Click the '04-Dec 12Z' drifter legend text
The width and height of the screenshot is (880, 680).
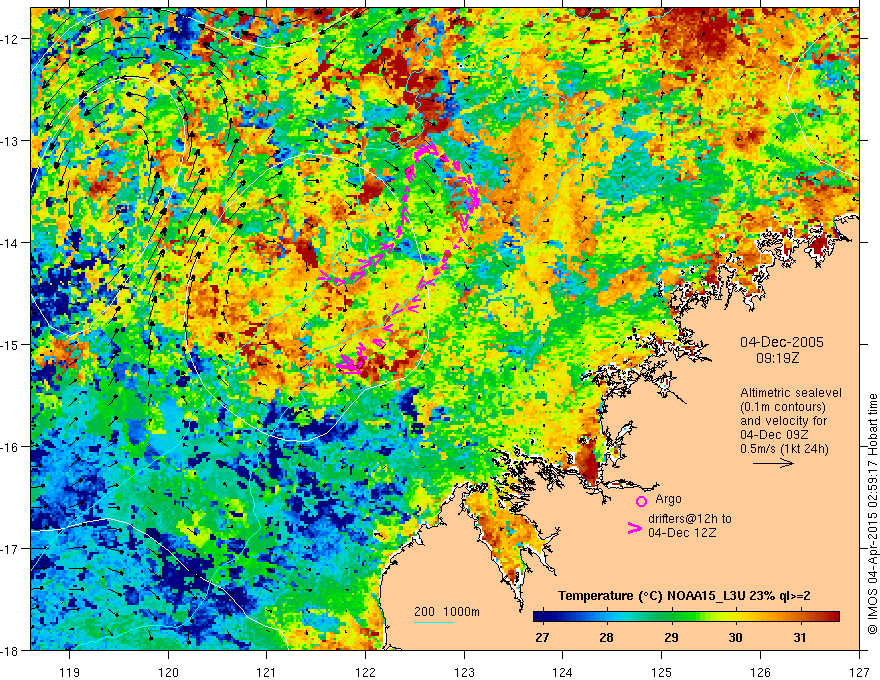coord(682,532)
